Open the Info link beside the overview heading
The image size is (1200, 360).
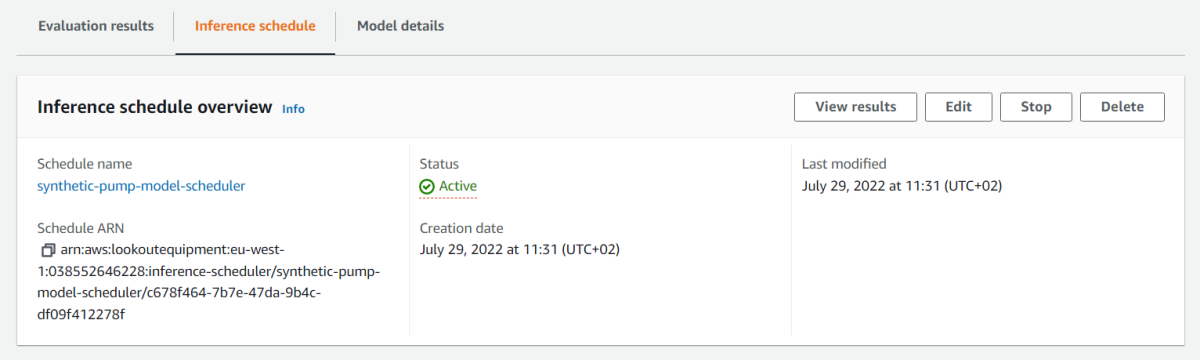pyautogui.click(x=293, y=109)
